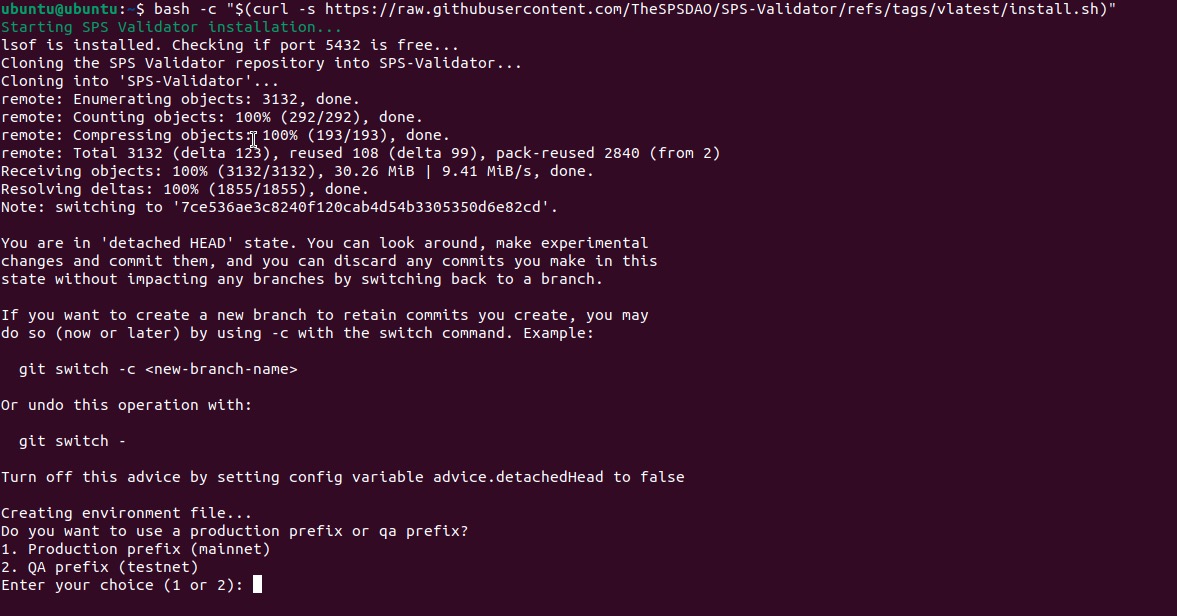Click the "remote: Enumerating objects: 3132" line

[180, 99]
